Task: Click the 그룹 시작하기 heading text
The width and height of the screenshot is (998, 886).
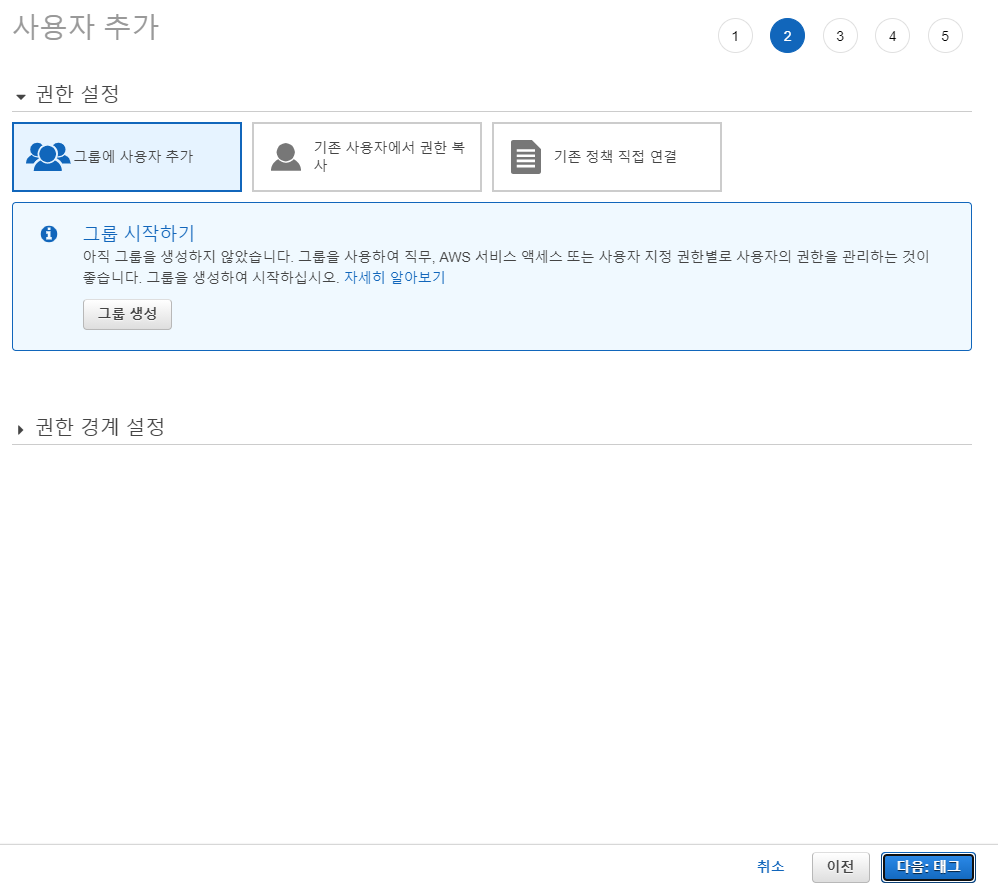Action: click(138, 234)
